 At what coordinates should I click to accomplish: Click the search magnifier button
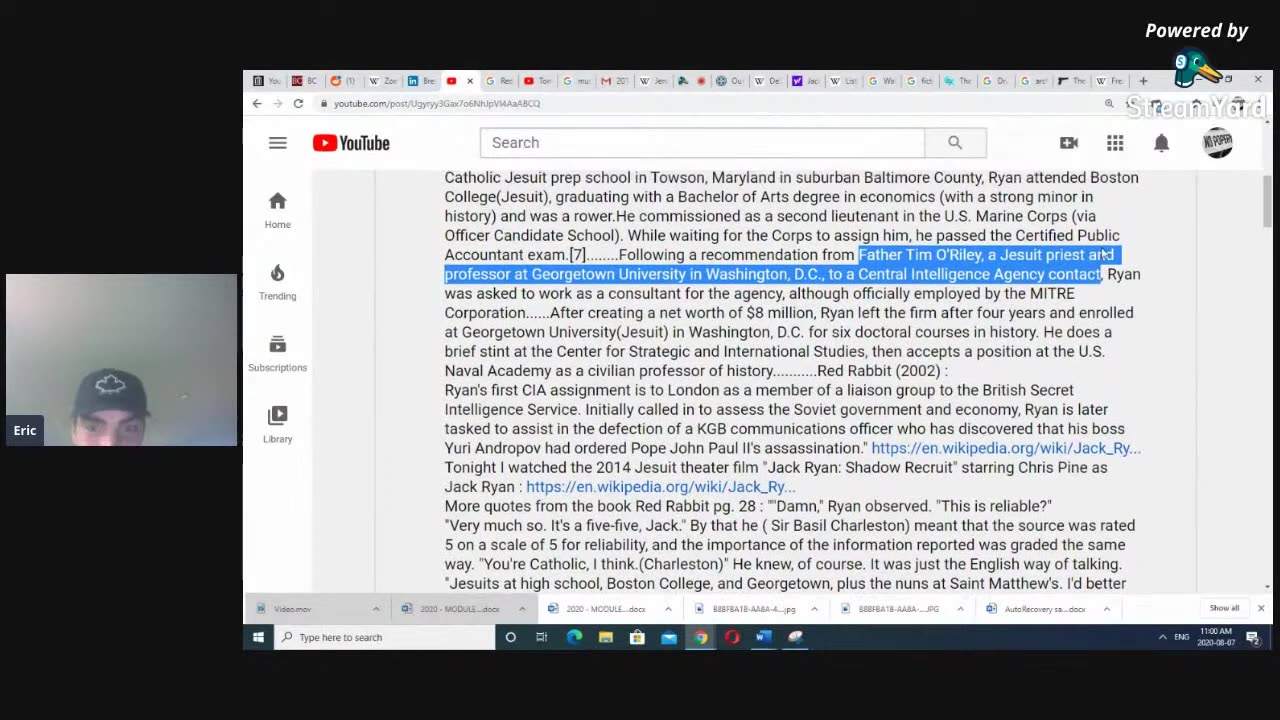coord(955,143)
